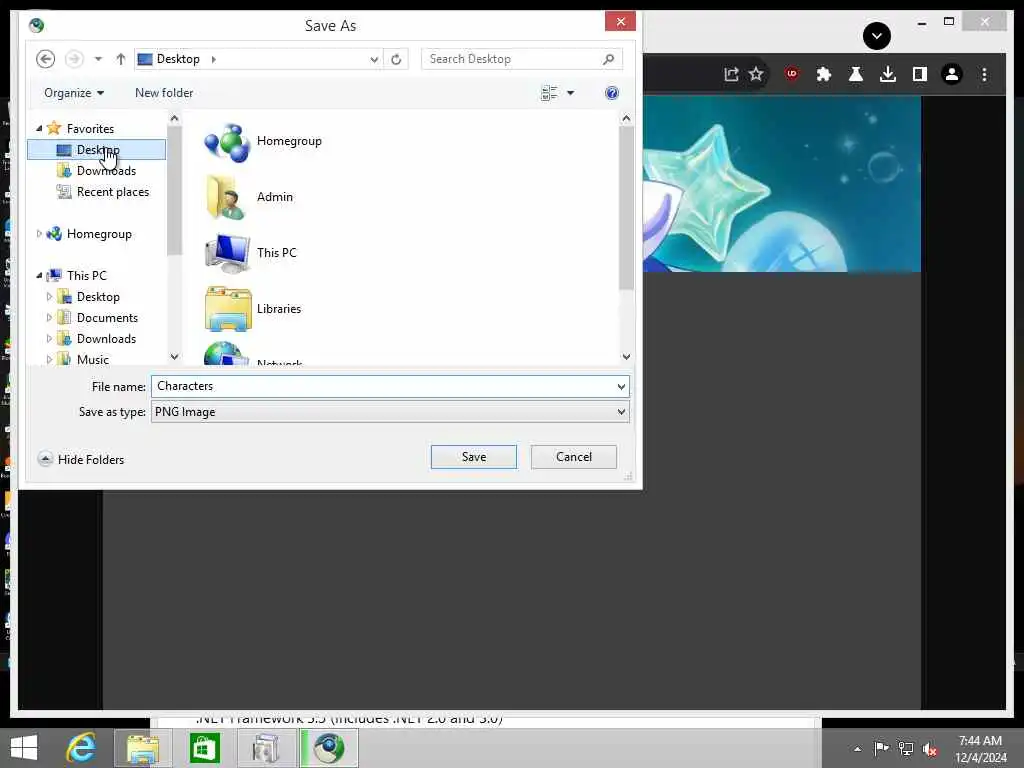1024x768 pixels.
Task: Open browser three-dot menu
Action: coord(984,74)
